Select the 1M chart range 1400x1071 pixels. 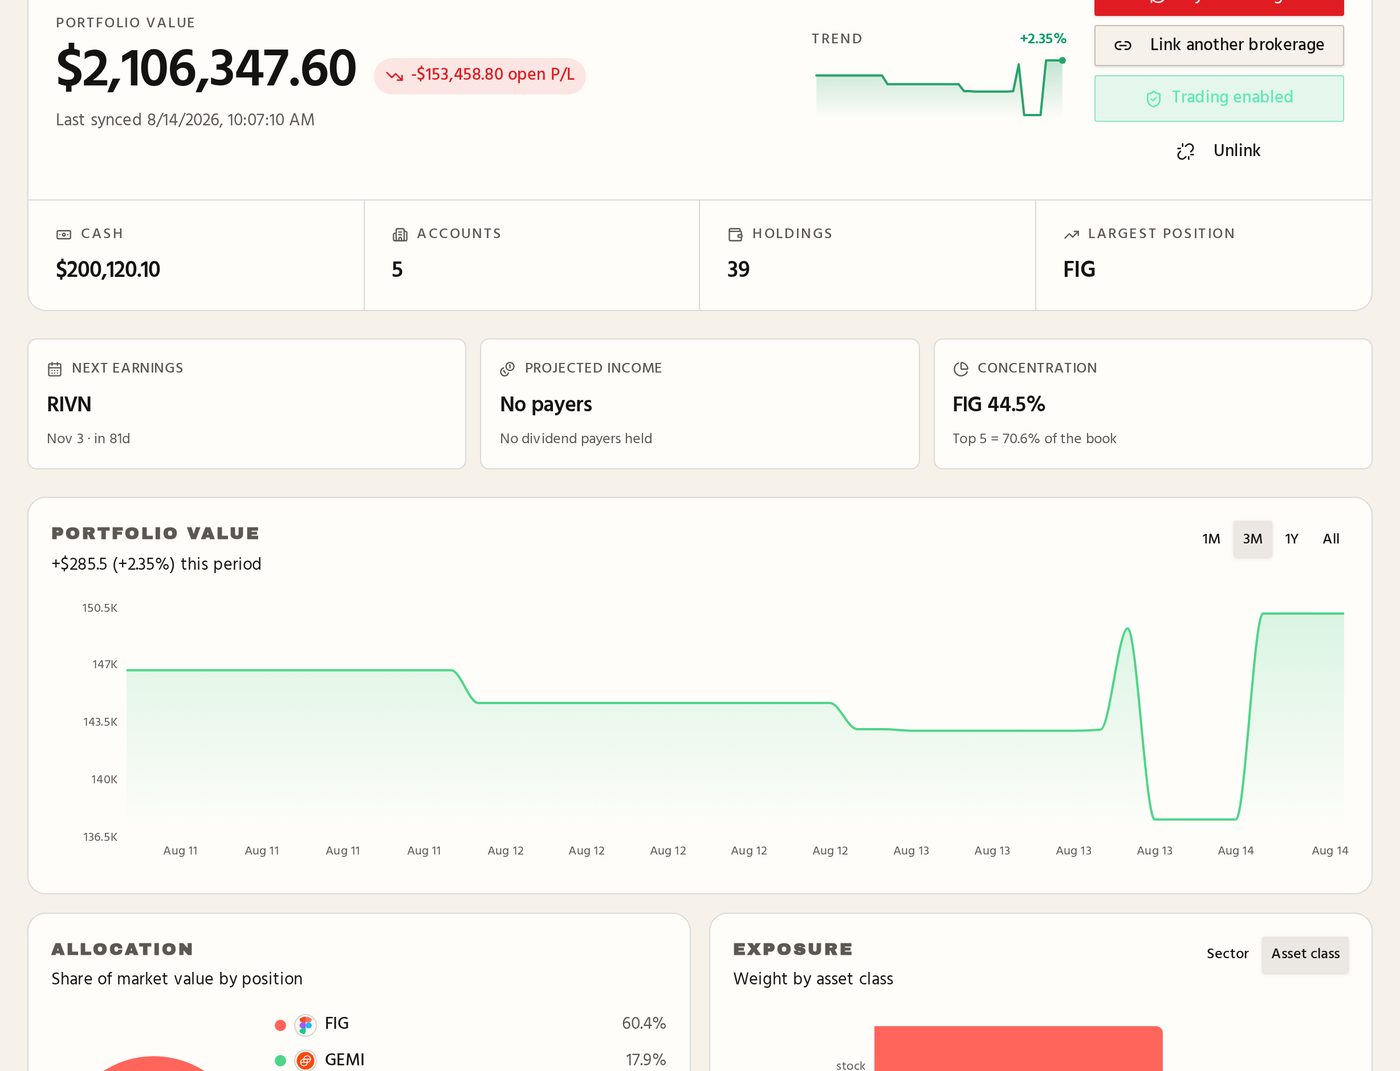(x=1211, y=539)
